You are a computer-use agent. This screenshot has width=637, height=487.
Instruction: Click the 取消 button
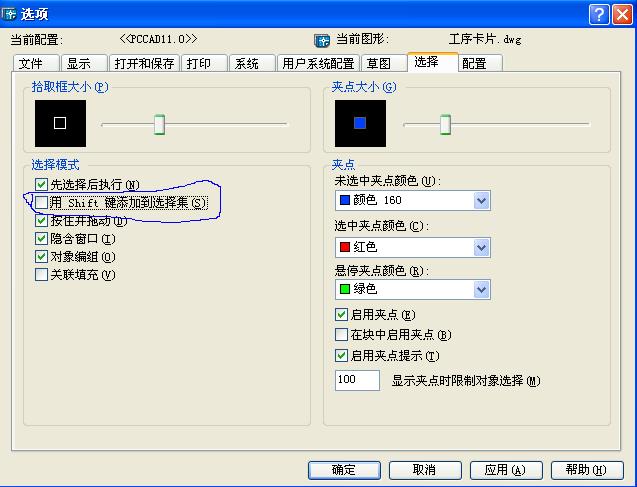[425, 470]
